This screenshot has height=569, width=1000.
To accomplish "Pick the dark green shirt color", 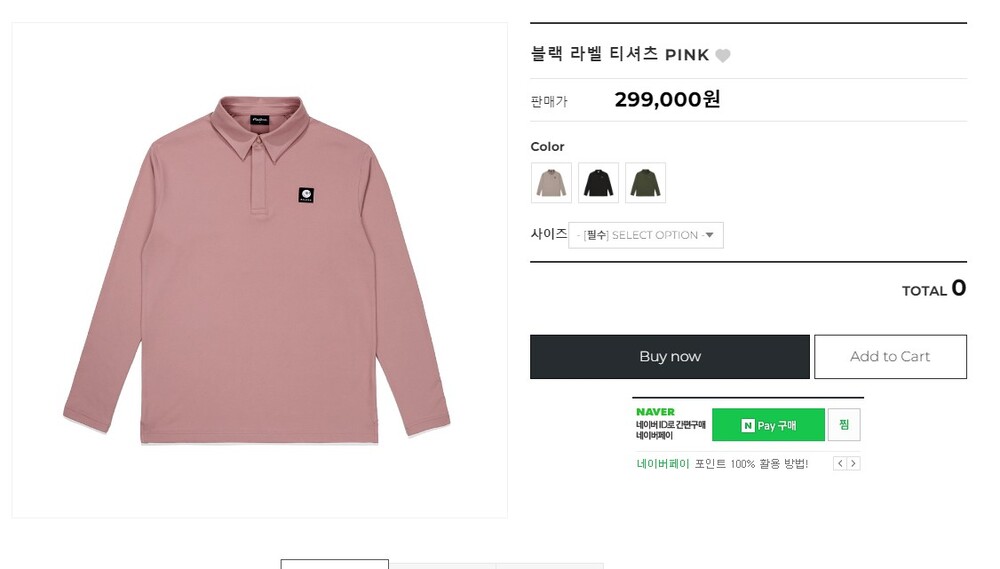I will [x=645, y=183].
